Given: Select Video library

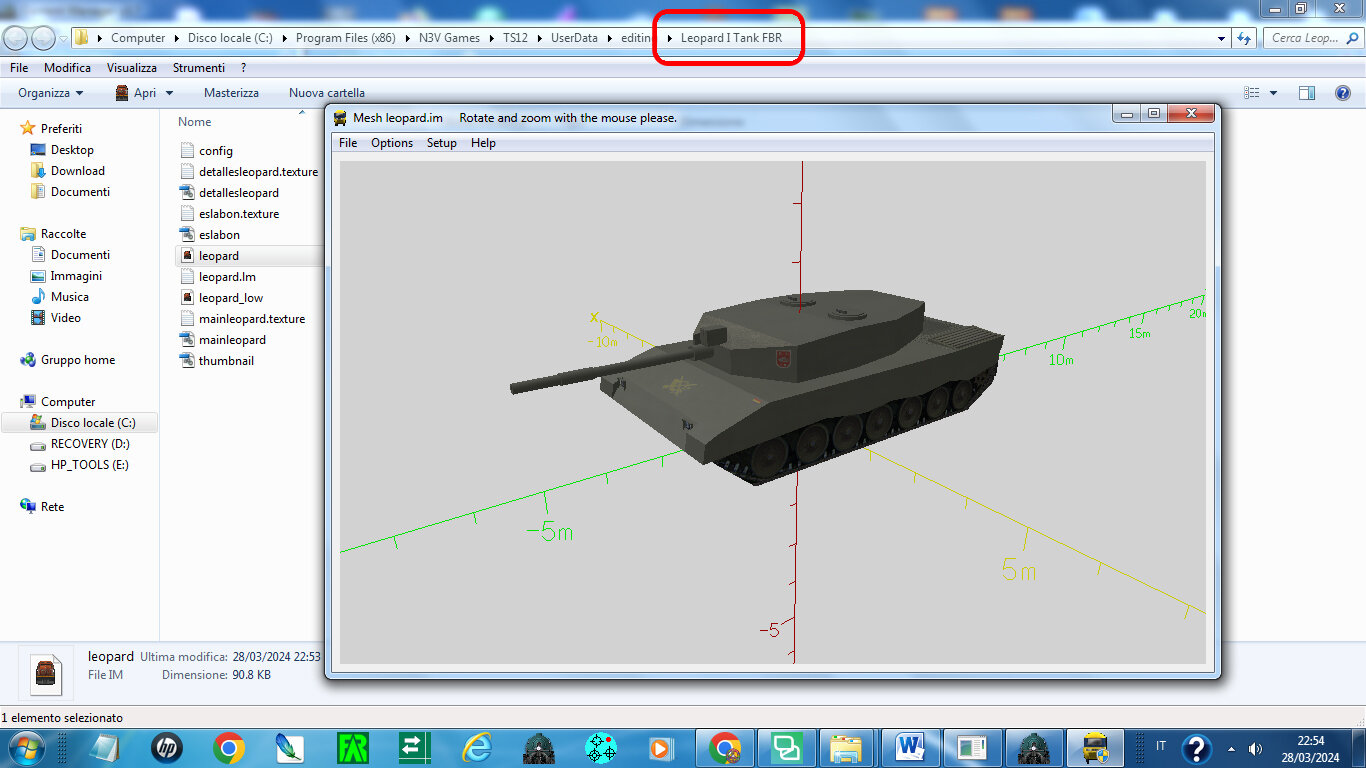Looking at the screenshot, I should (65, 318).
